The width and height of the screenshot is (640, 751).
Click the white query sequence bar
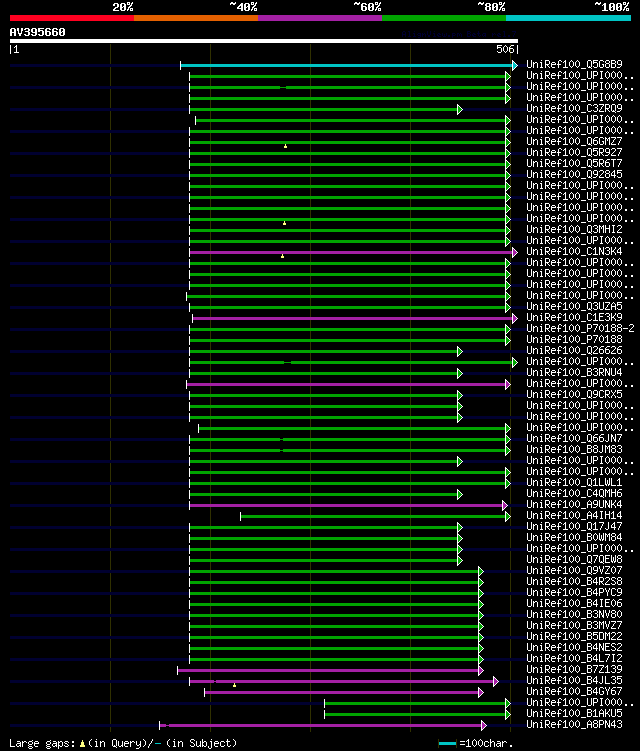[263, 41]
